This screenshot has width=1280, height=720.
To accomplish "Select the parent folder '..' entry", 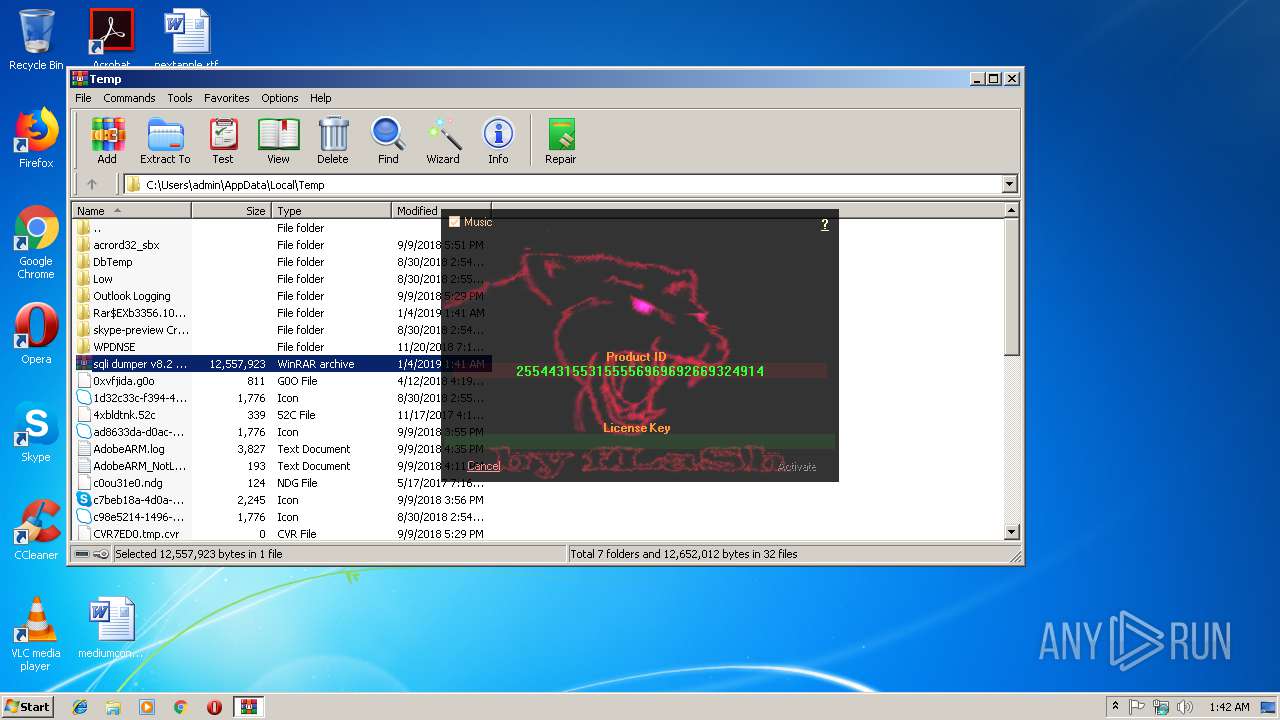I will tap(97, 228).
